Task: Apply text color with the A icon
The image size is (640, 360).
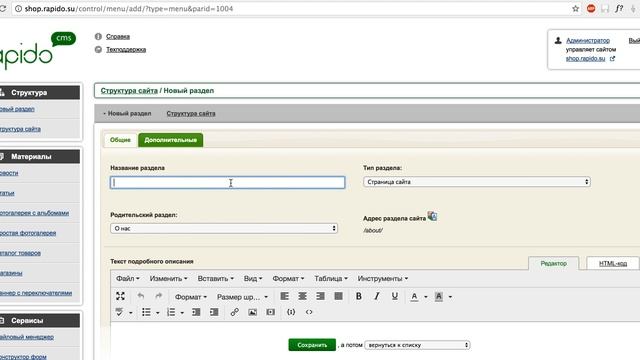Action: pos(414,297)
